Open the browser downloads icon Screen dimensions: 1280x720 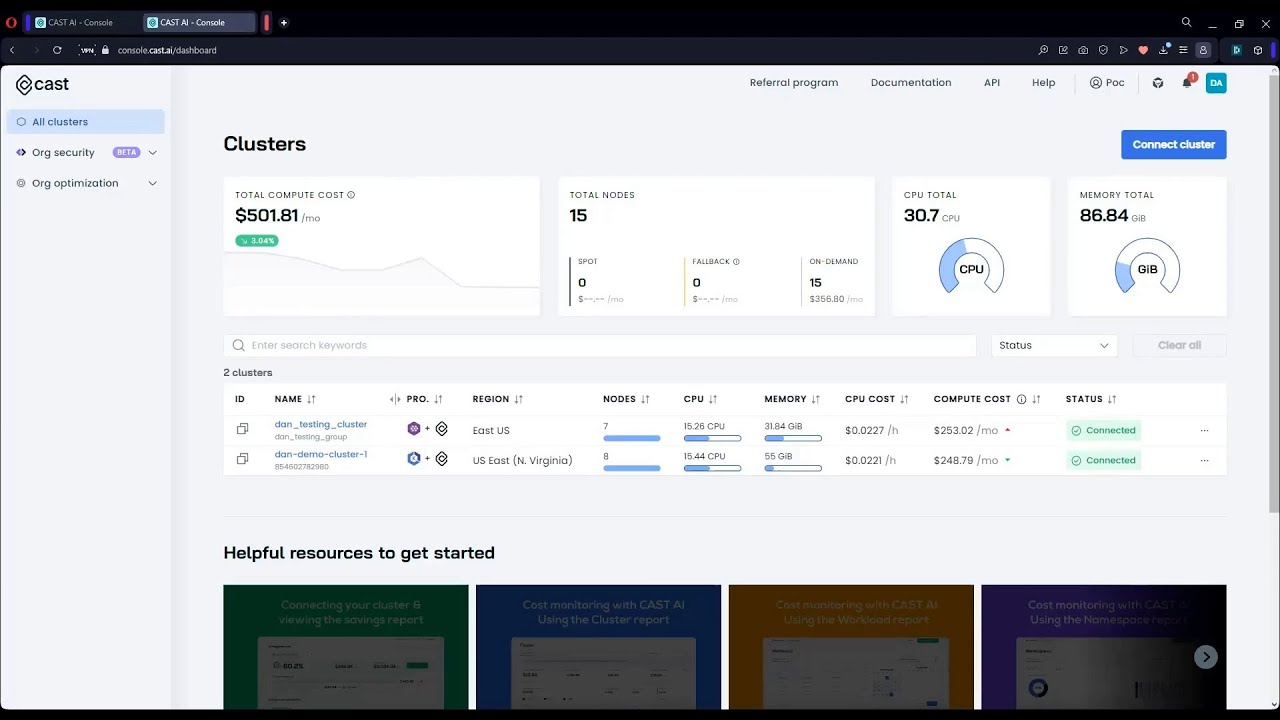1164,50
